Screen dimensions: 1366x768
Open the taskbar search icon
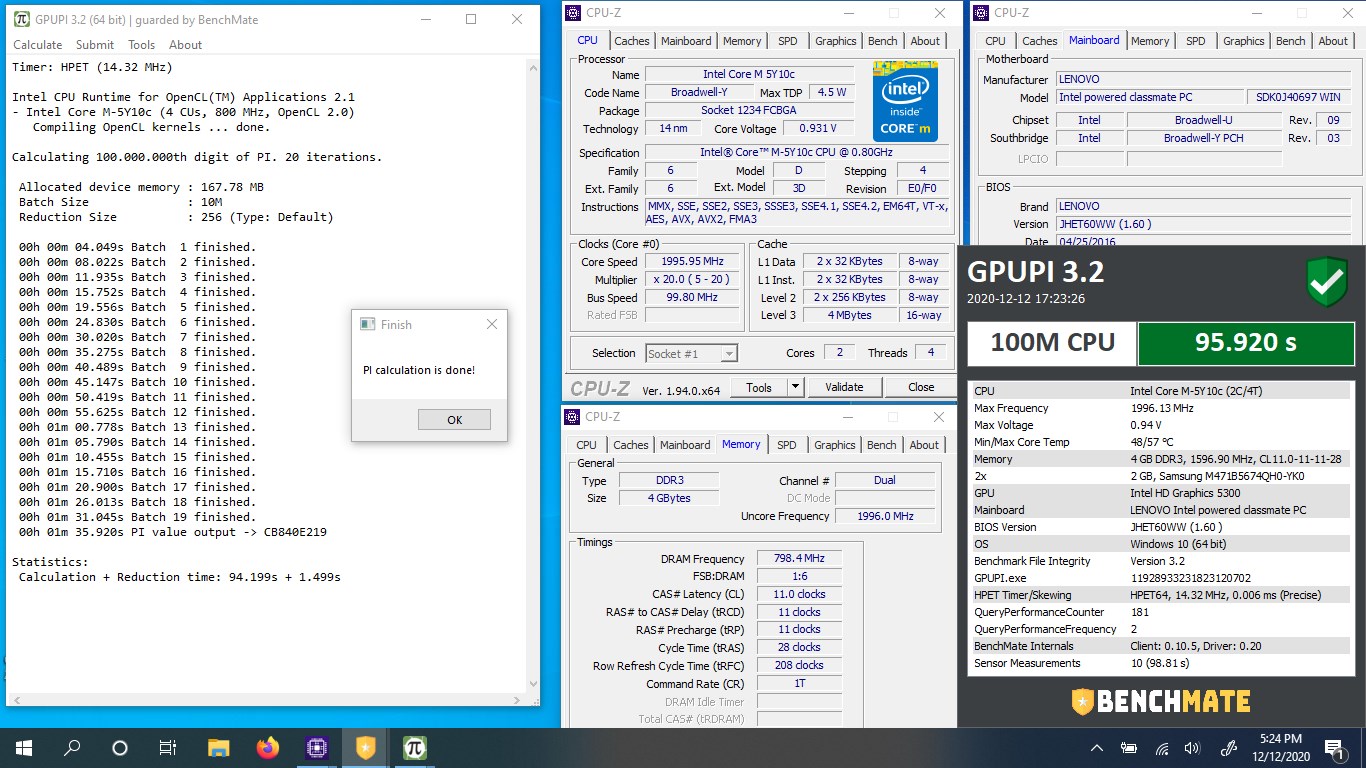click(72, 747)
